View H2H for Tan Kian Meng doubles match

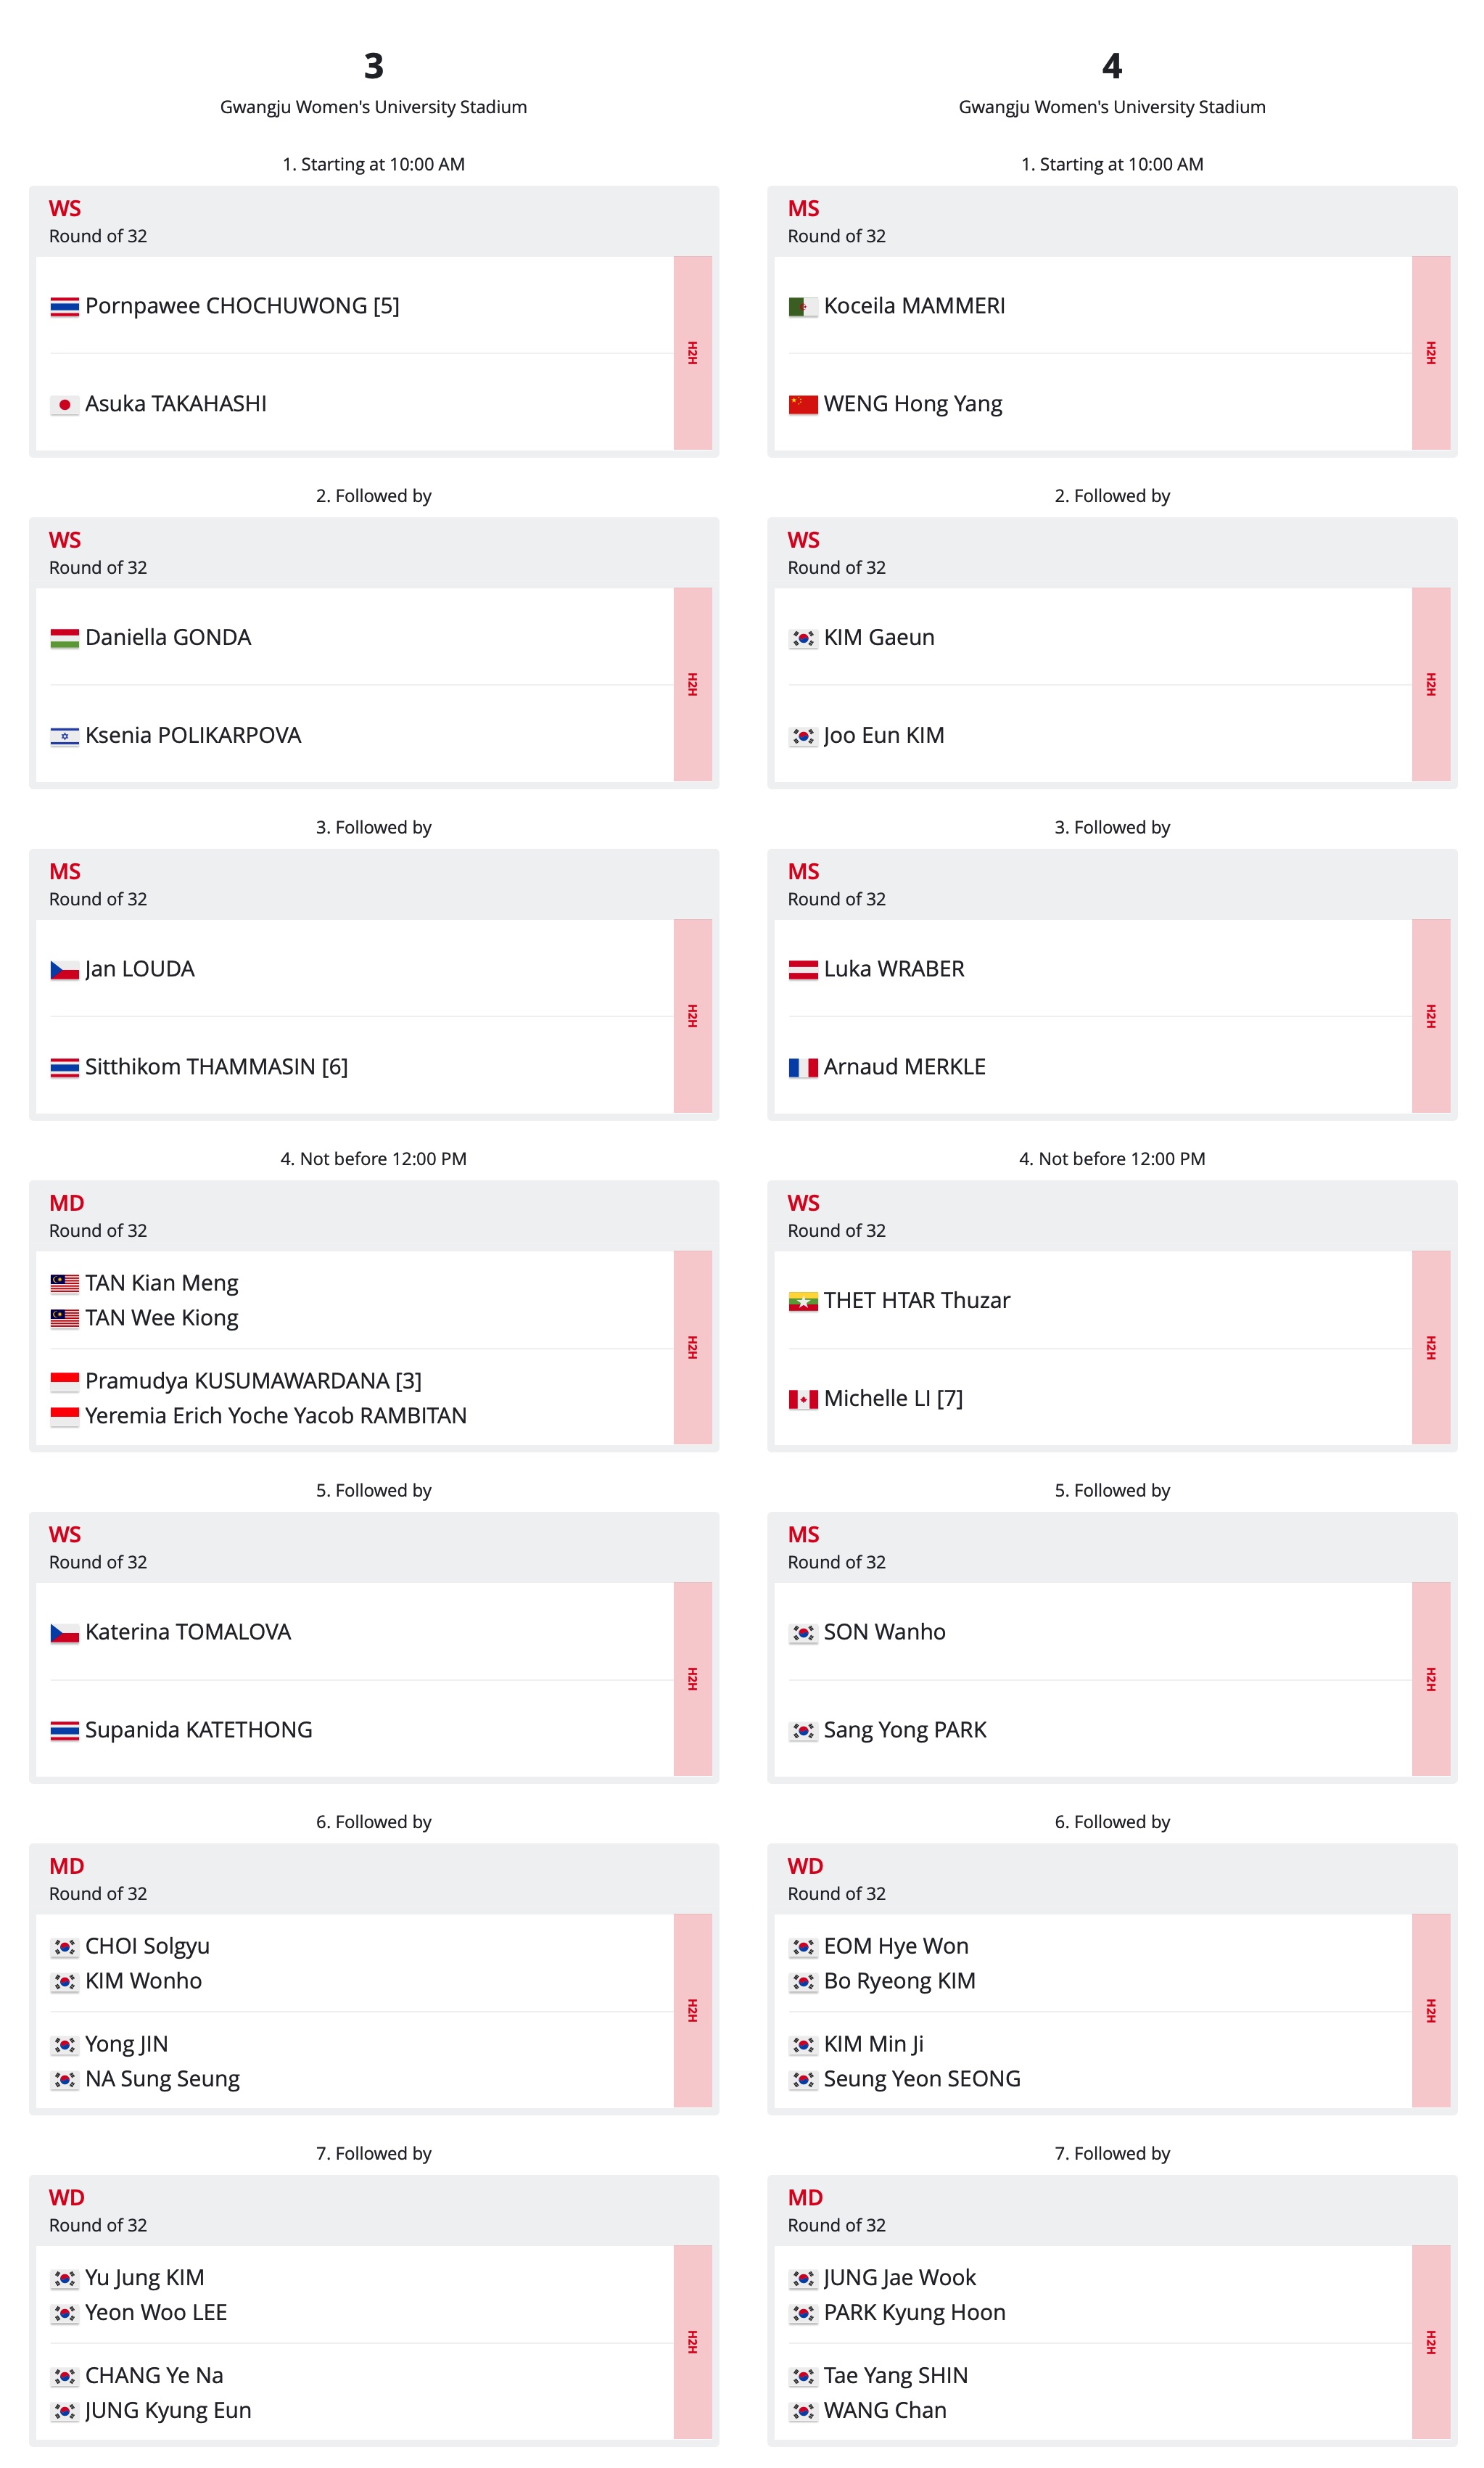pyautogui.click(x=692, y=1347)
